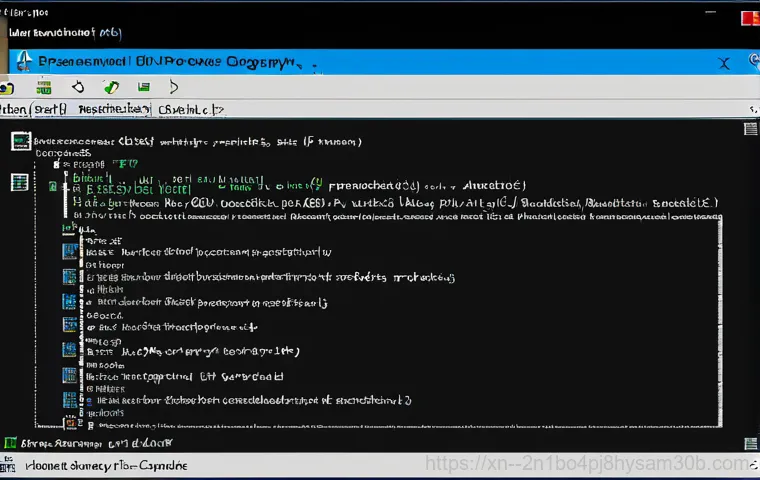
Task: Click the play arrow toolbar icon
Action: pos(174,87)
